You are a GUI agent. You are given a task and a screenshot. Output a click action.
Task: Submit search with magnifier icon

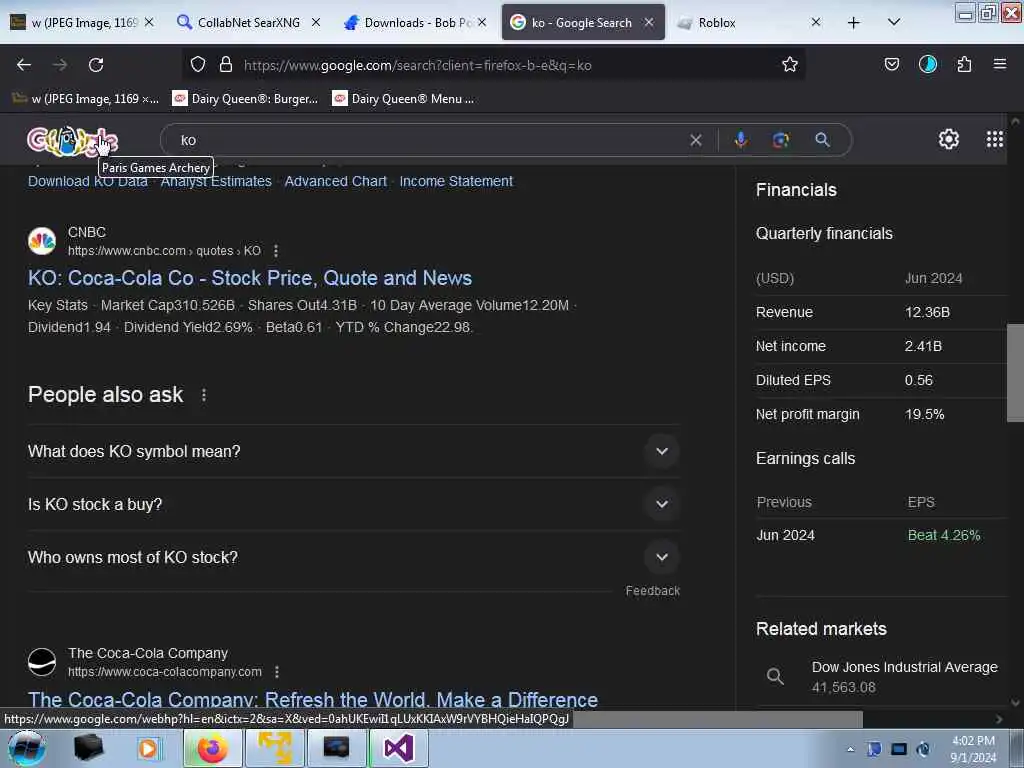[822, 140]
